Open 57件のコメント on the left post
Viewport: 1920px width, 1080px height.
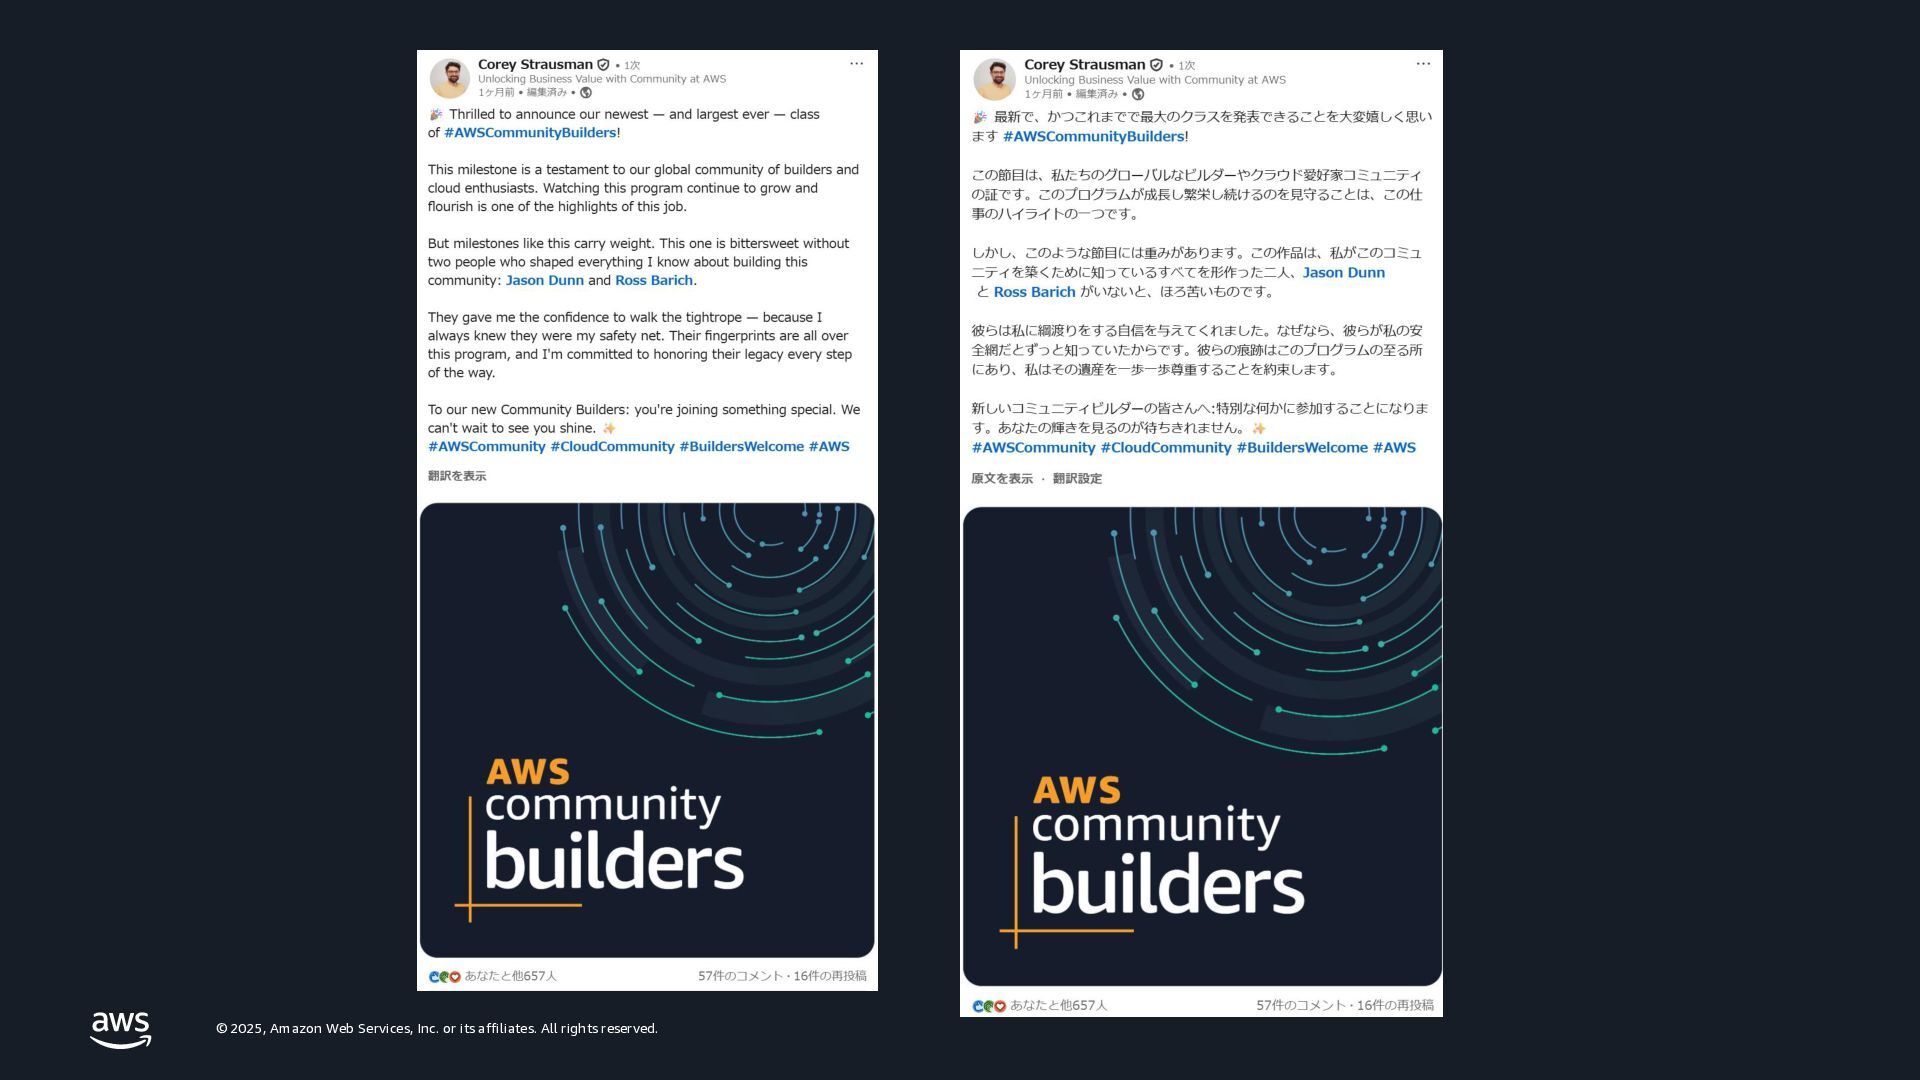740,976
